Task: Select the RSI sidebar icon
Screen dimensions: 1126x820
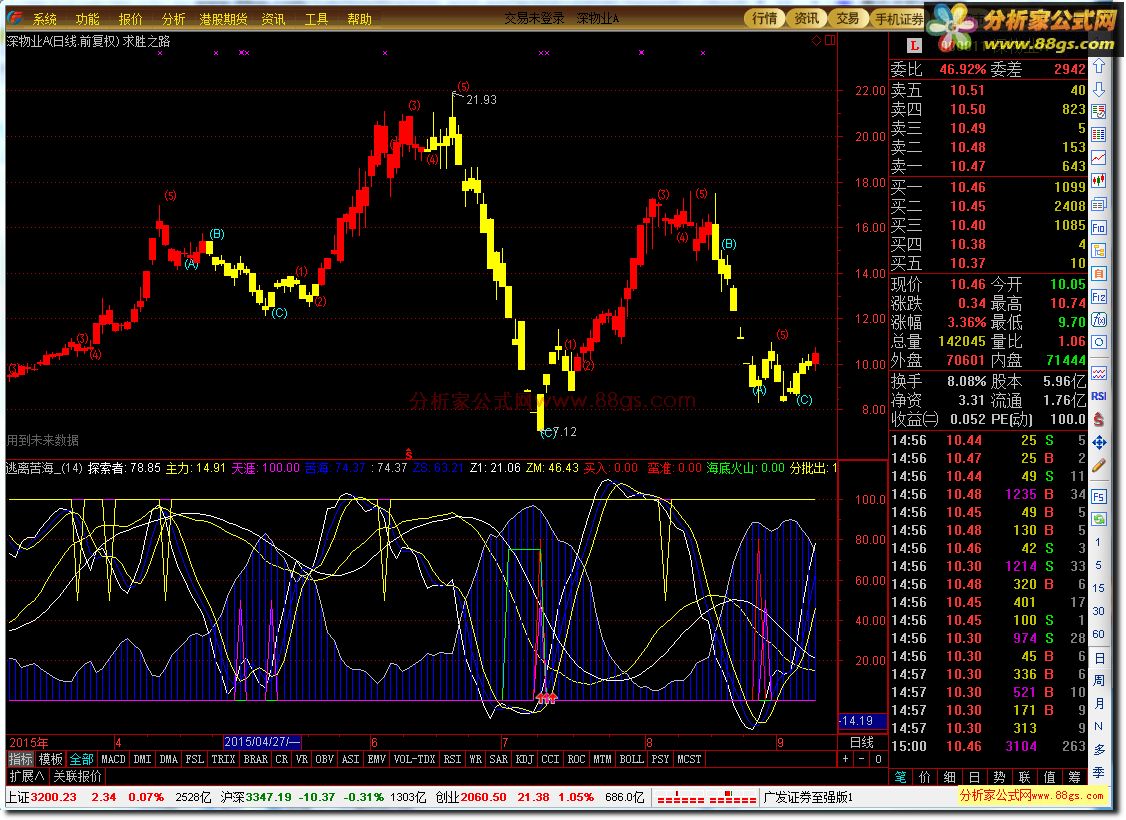Action: point(1099,396)
